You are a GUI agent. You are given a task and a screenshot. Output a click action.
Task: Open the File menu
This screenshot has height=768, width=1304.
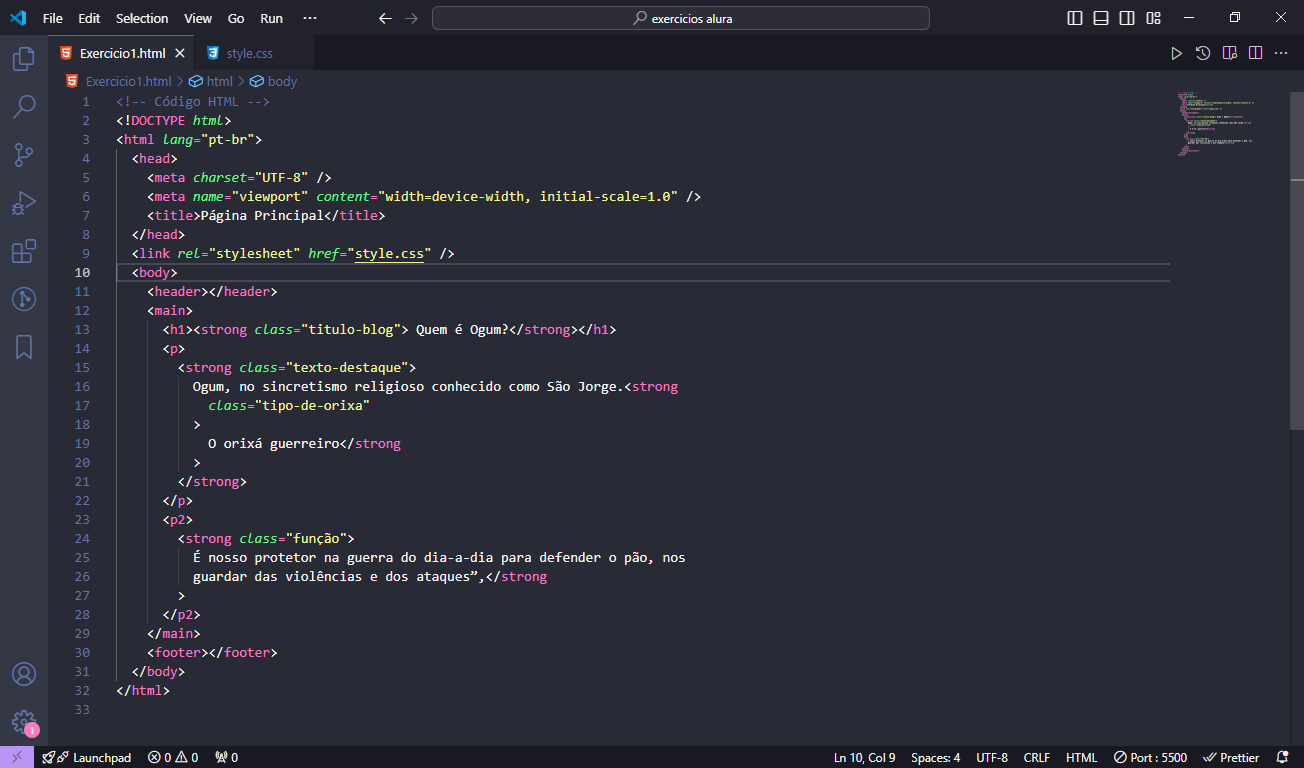click(53, 18)
